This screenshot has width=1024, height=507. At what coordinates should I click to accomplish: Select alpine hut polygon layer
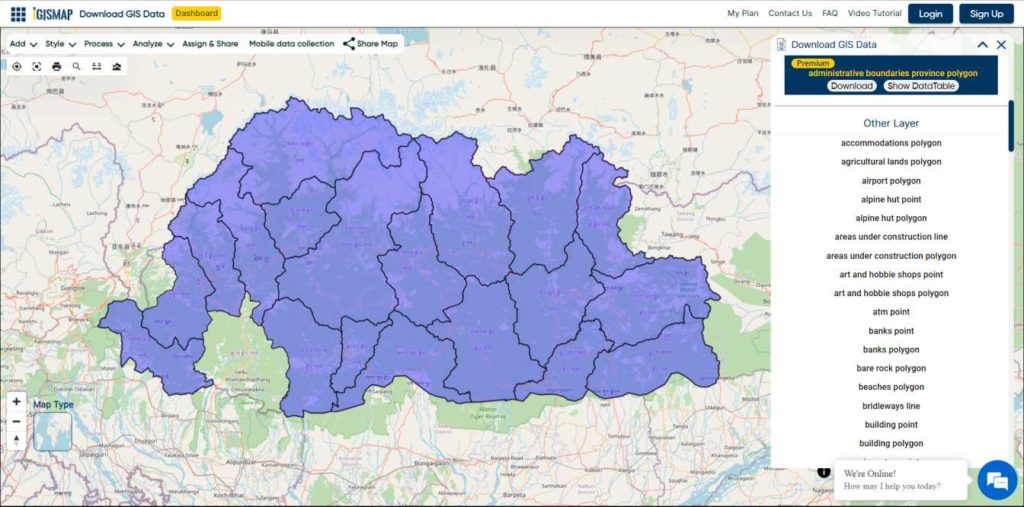[891, 218]
